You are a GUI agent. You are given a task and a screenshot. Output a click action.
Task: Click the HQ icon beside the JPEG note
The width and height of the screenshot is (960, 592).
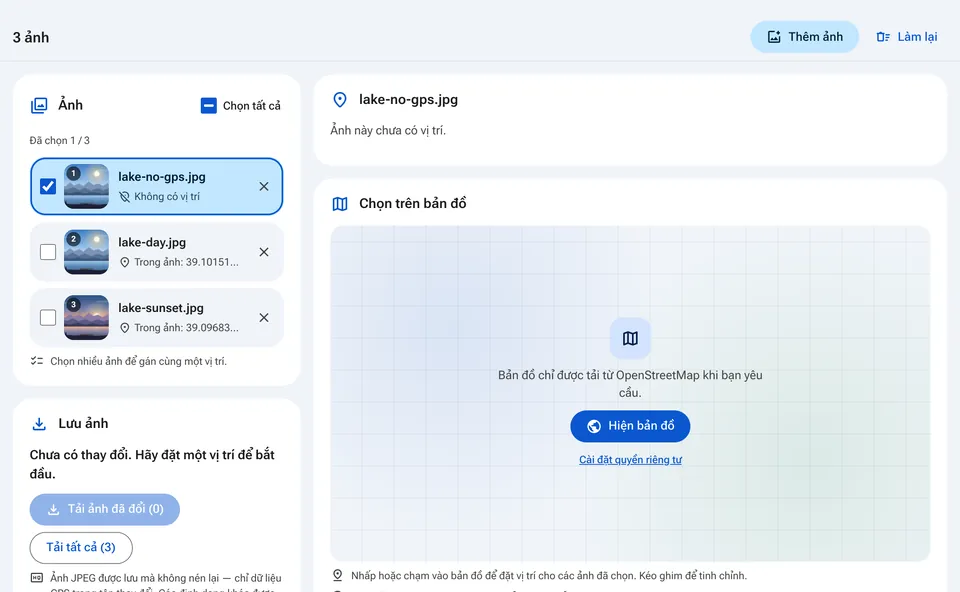[37, 578]
